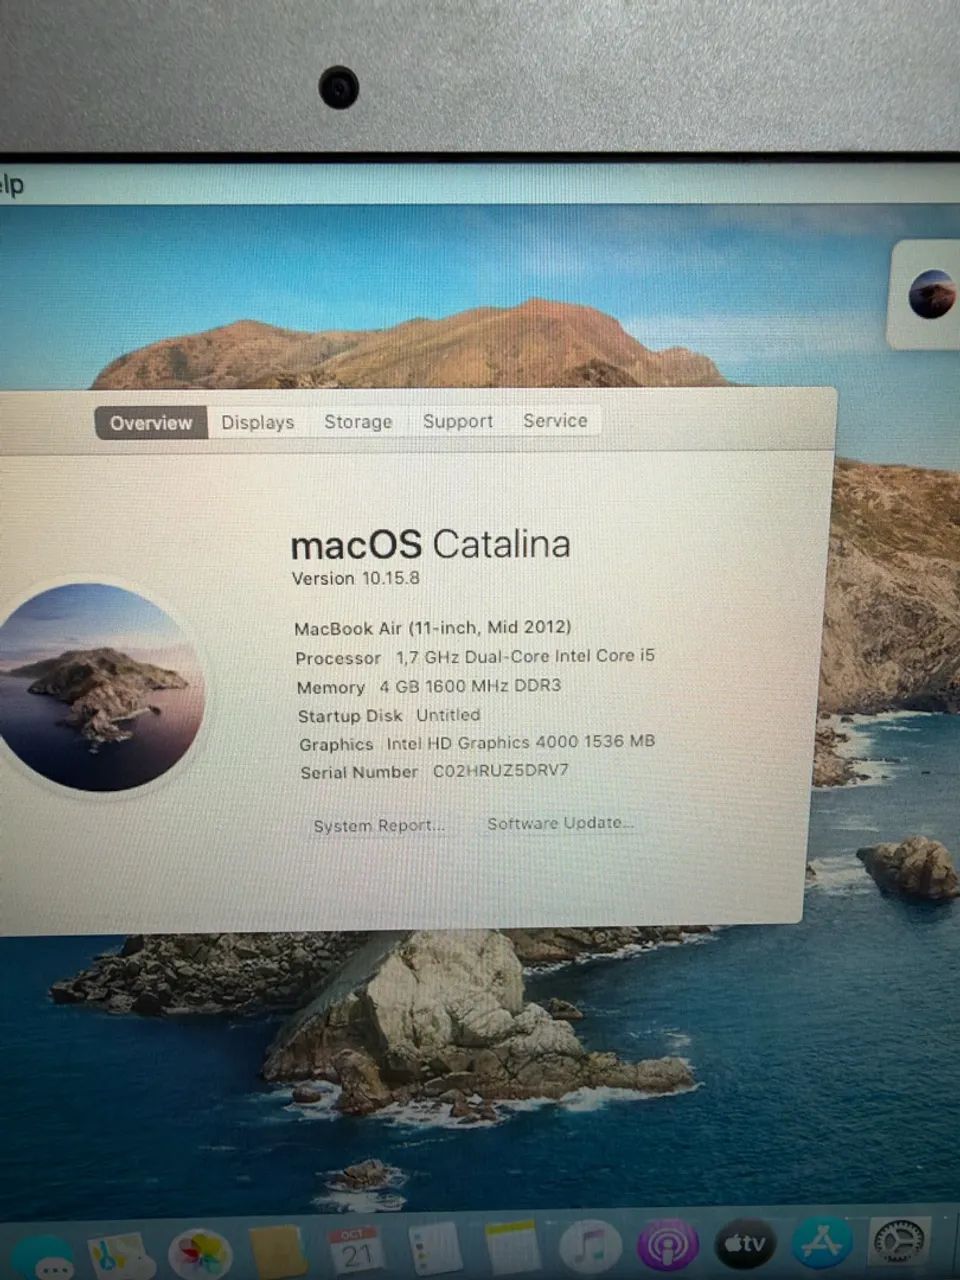960x1280 pixels.
Task: Click the Software Update… button
Action: tap(560, 823)
